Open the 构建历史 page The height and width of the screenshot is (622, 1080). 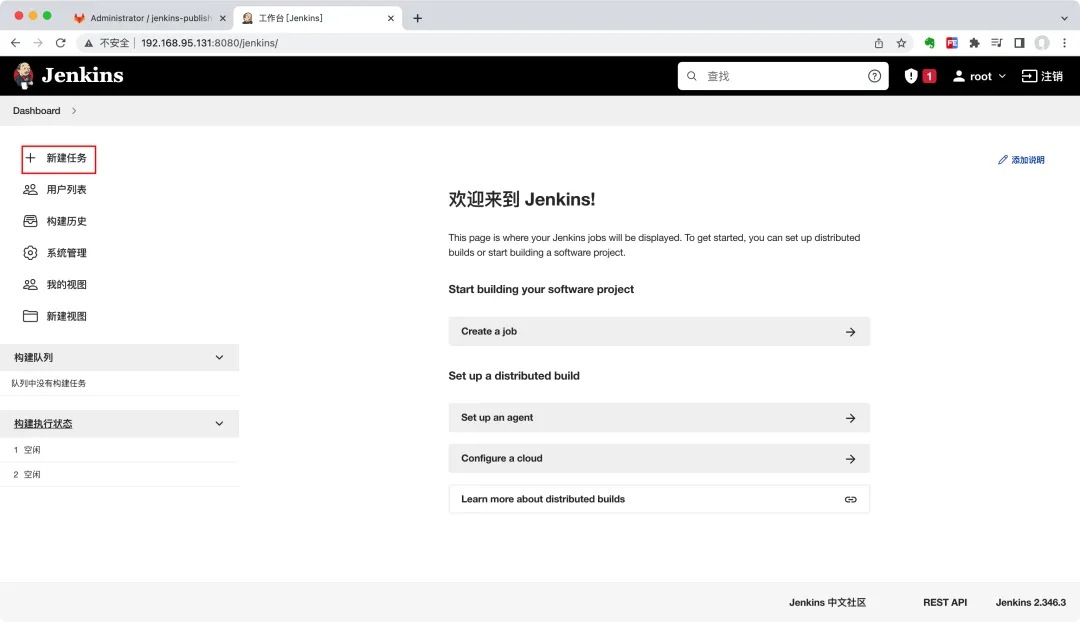click(x=55, y=221)
